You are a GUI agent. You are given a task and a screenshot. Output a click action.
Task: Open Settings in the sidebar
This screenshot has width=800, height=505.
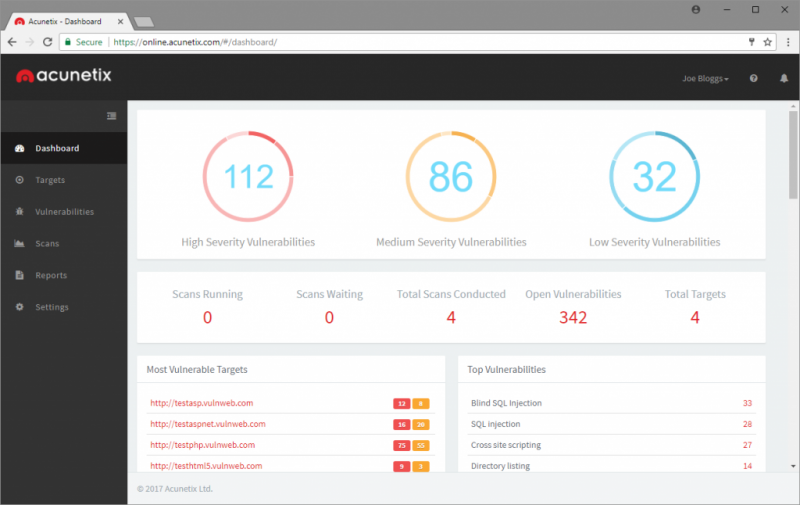coord(64,307)
